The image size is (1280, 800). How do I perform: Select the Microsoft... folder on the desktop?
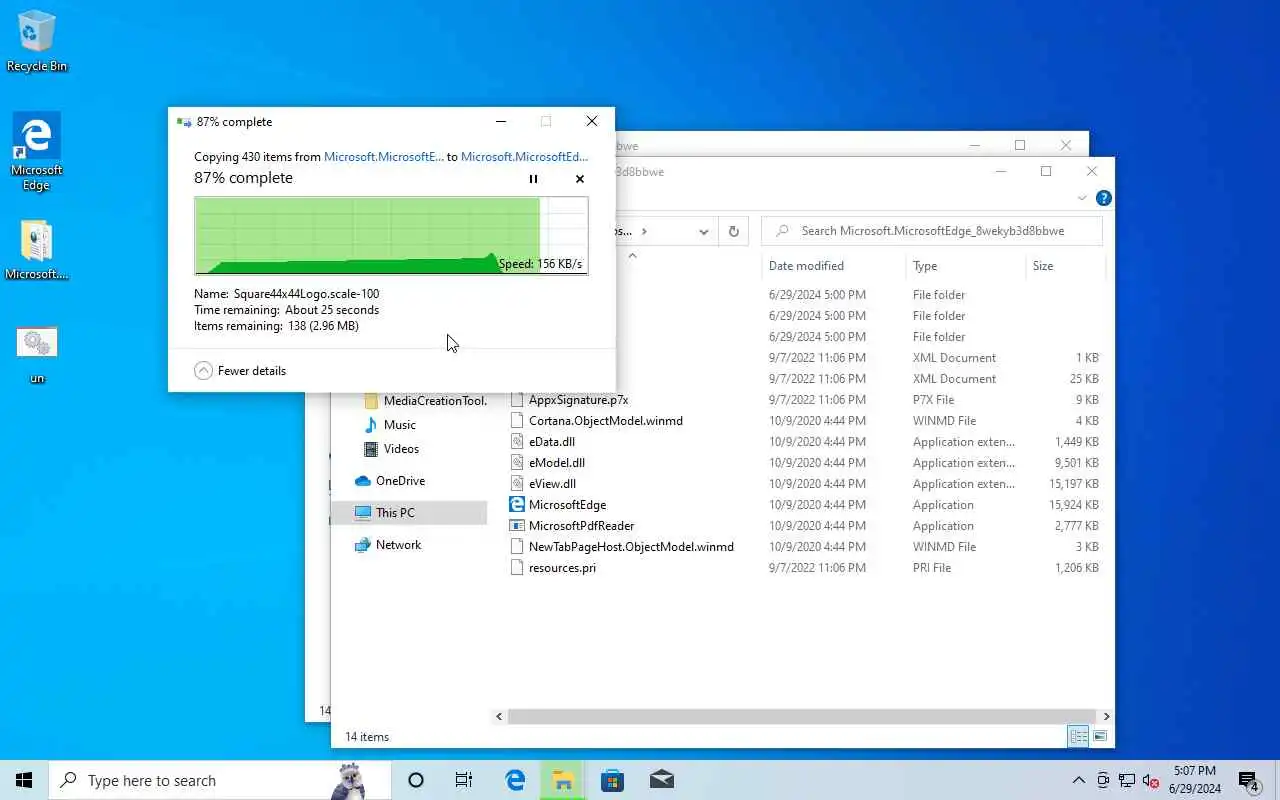pos(37,250)
